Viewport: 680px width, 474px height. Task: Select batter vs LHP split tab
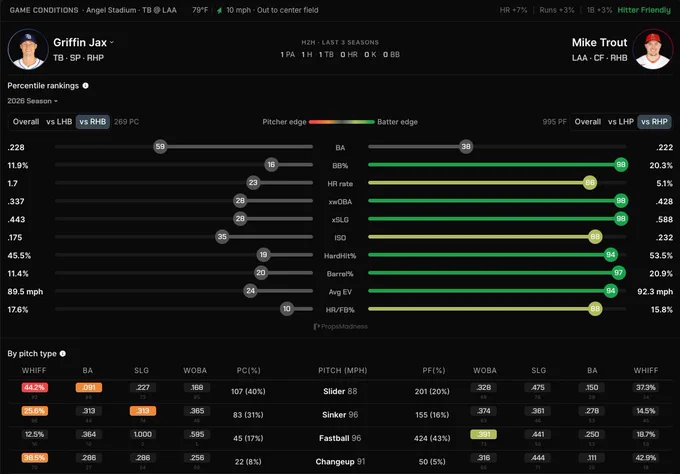coord(621,122)
